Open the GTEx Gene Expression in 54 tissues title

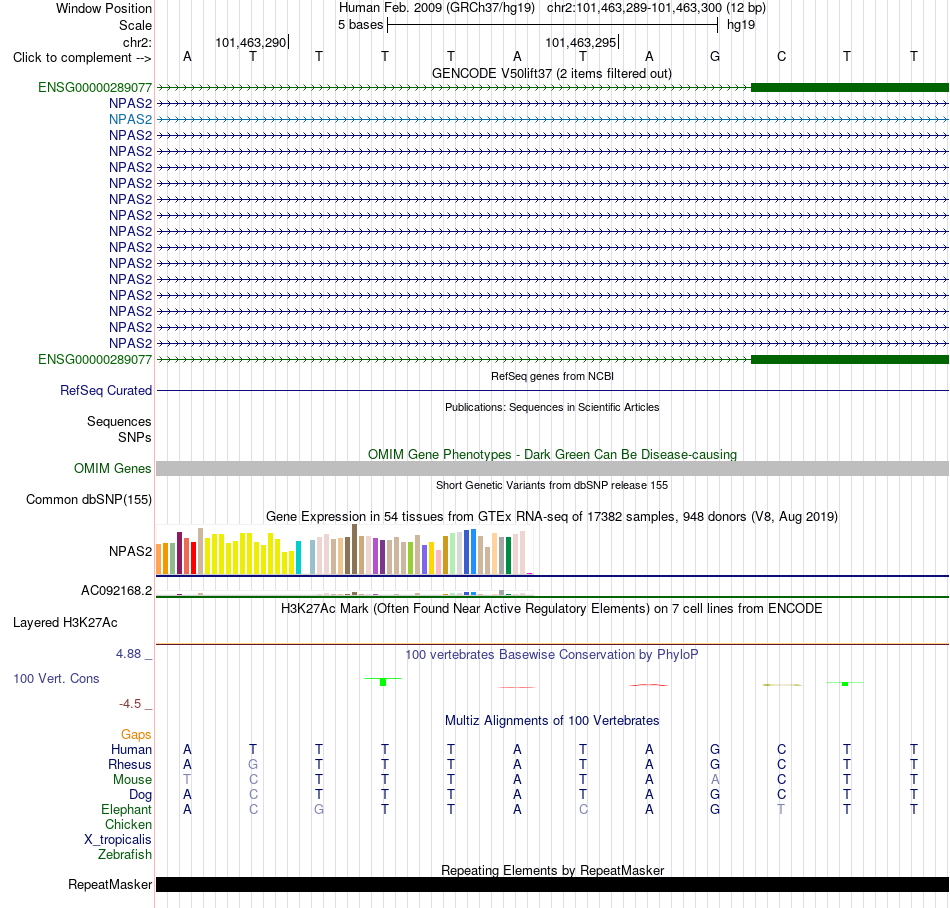[552, 517]
